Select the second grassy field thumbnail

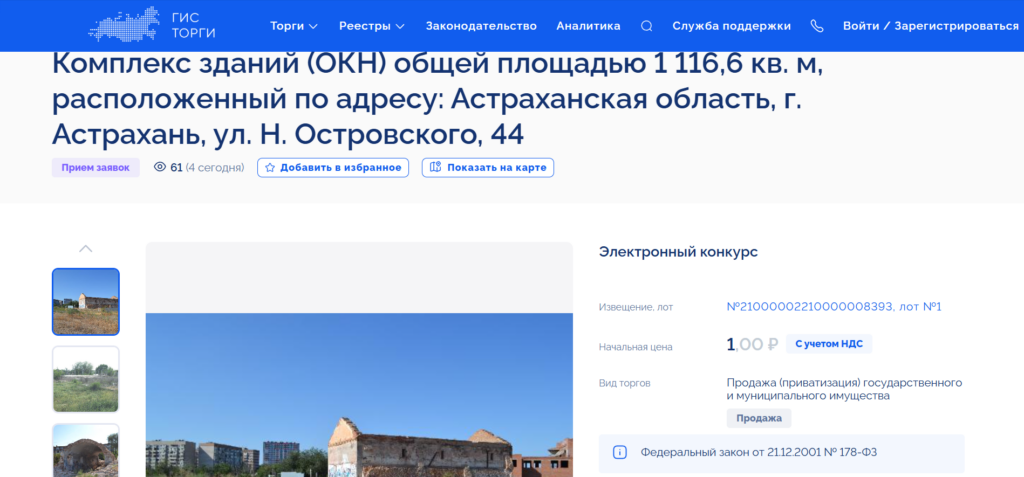tap(86, 379)
